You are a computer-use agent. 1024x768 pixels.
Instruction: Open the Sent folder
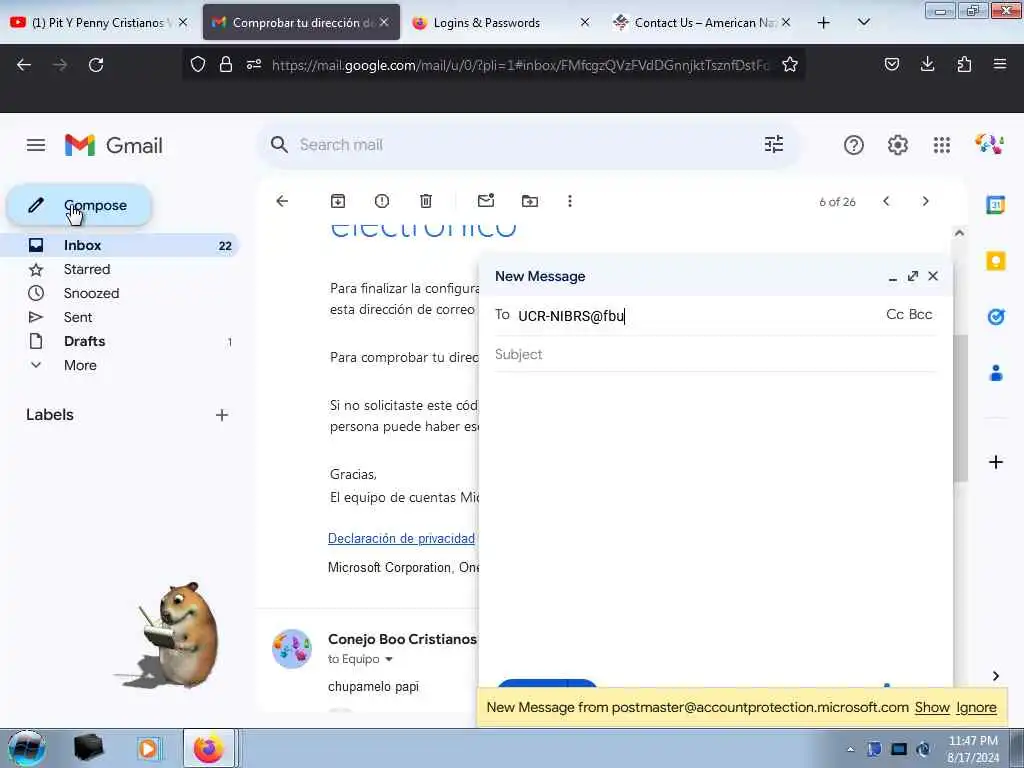78,317
